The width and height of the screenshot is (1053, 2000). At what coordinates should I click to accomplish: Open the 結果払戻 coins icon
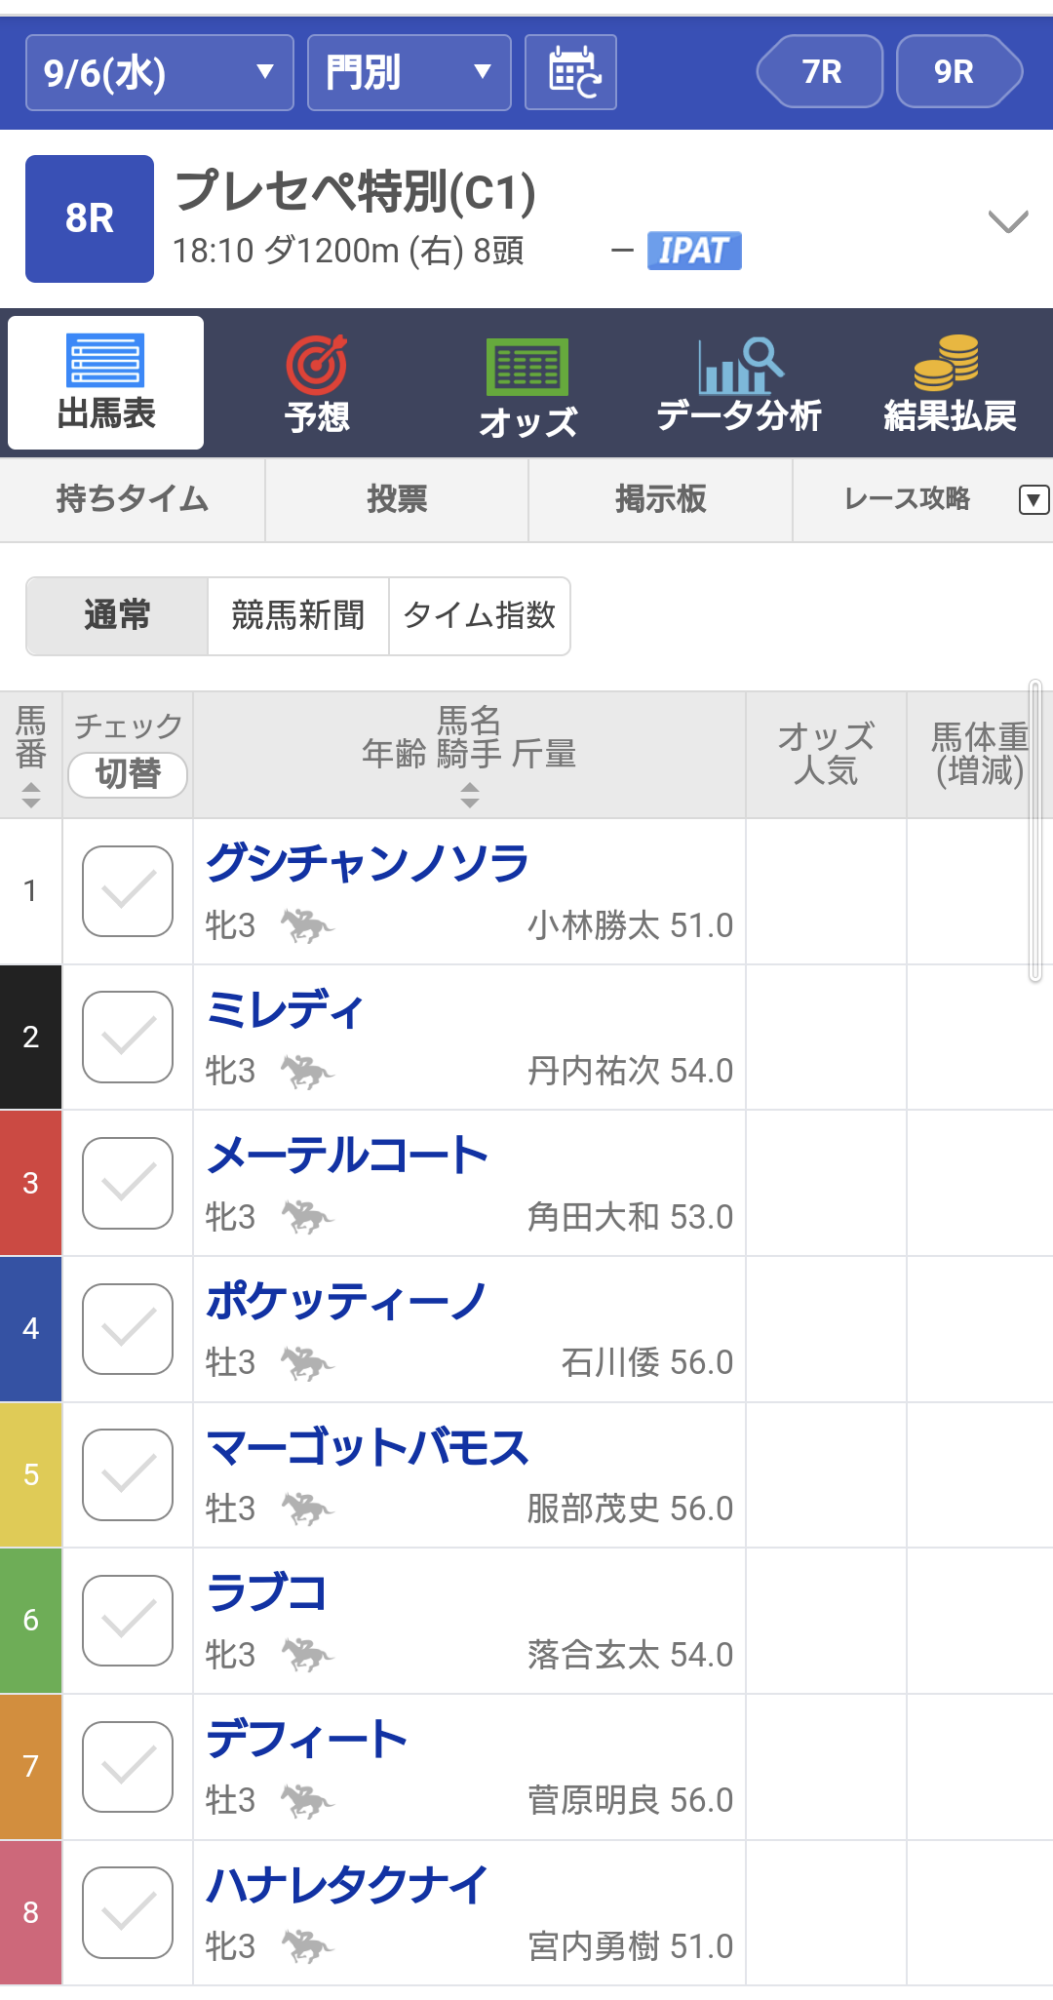tap(946, 363)
